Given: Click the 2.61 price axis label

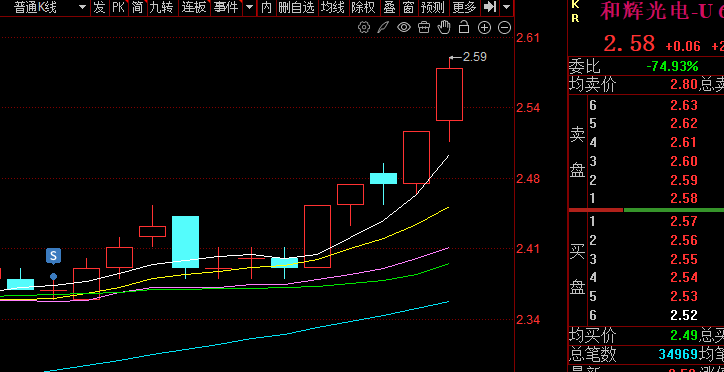Looking at the screenshot, I should (528, 37).
